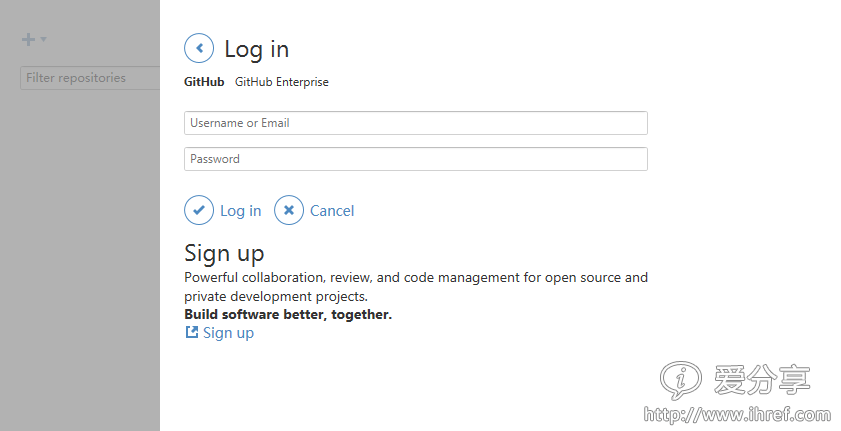Click the checkmark circle icon for Log in
Viewport: 841px width, 431px height.
(x=199, y=210)
